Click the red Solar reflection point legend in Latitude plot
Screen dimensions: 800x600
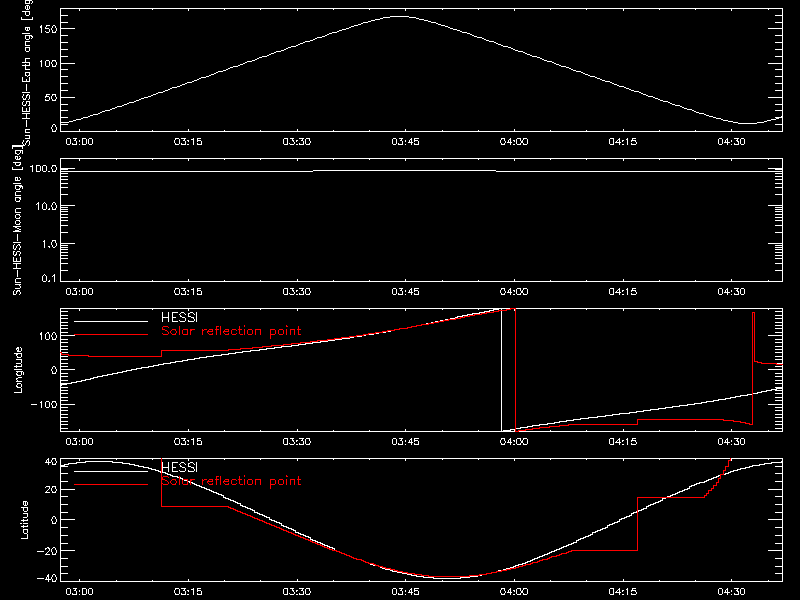[x=231, y=481]
